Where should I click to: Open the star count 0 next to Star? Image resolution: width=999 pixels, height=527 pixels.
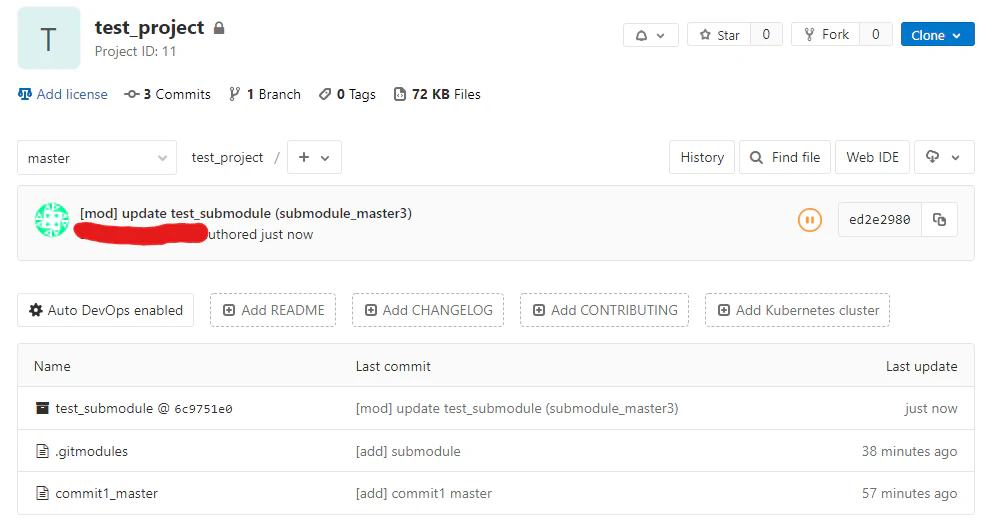click(x=766, y=34)
